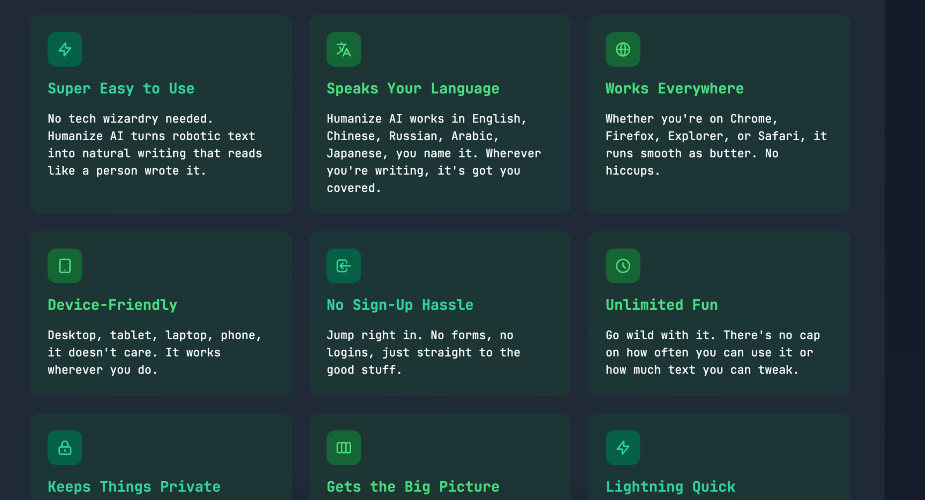Click the tablet icon above Device-Friendly

(65, 266)
